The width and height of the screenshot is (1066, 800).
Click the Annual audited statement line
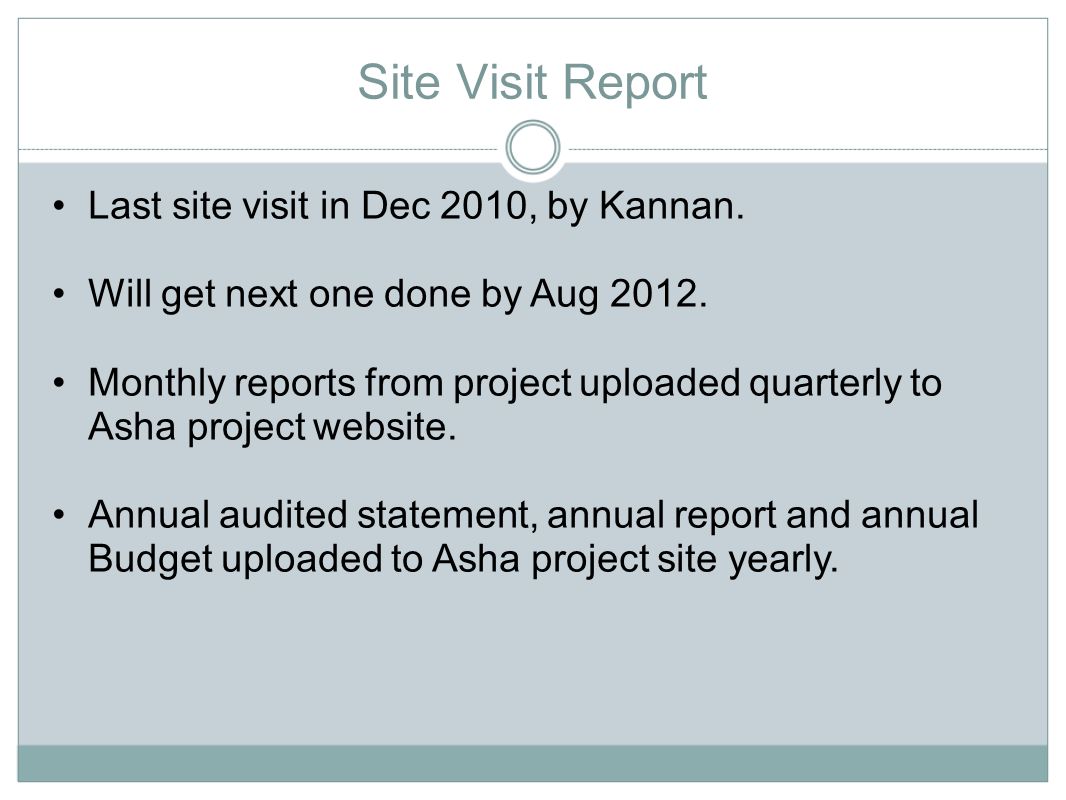pyautogui.click(x=533, y=515)
